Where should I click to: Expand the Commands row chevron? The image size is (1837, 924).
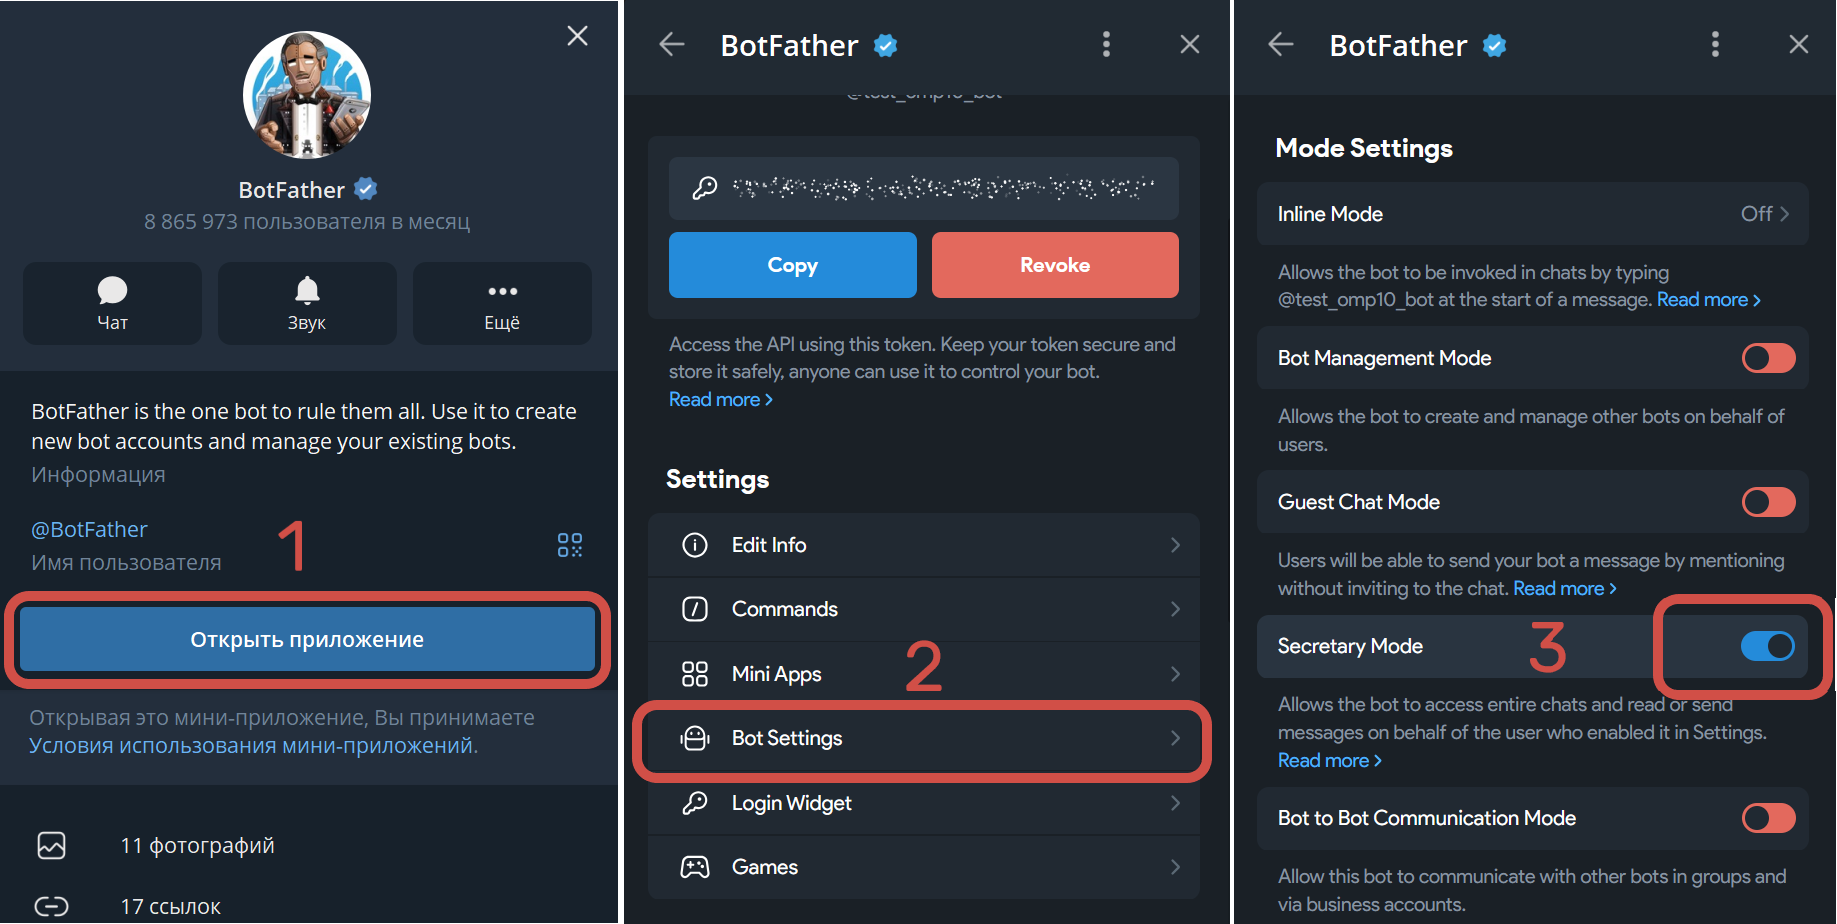[x=1176, y=609]
